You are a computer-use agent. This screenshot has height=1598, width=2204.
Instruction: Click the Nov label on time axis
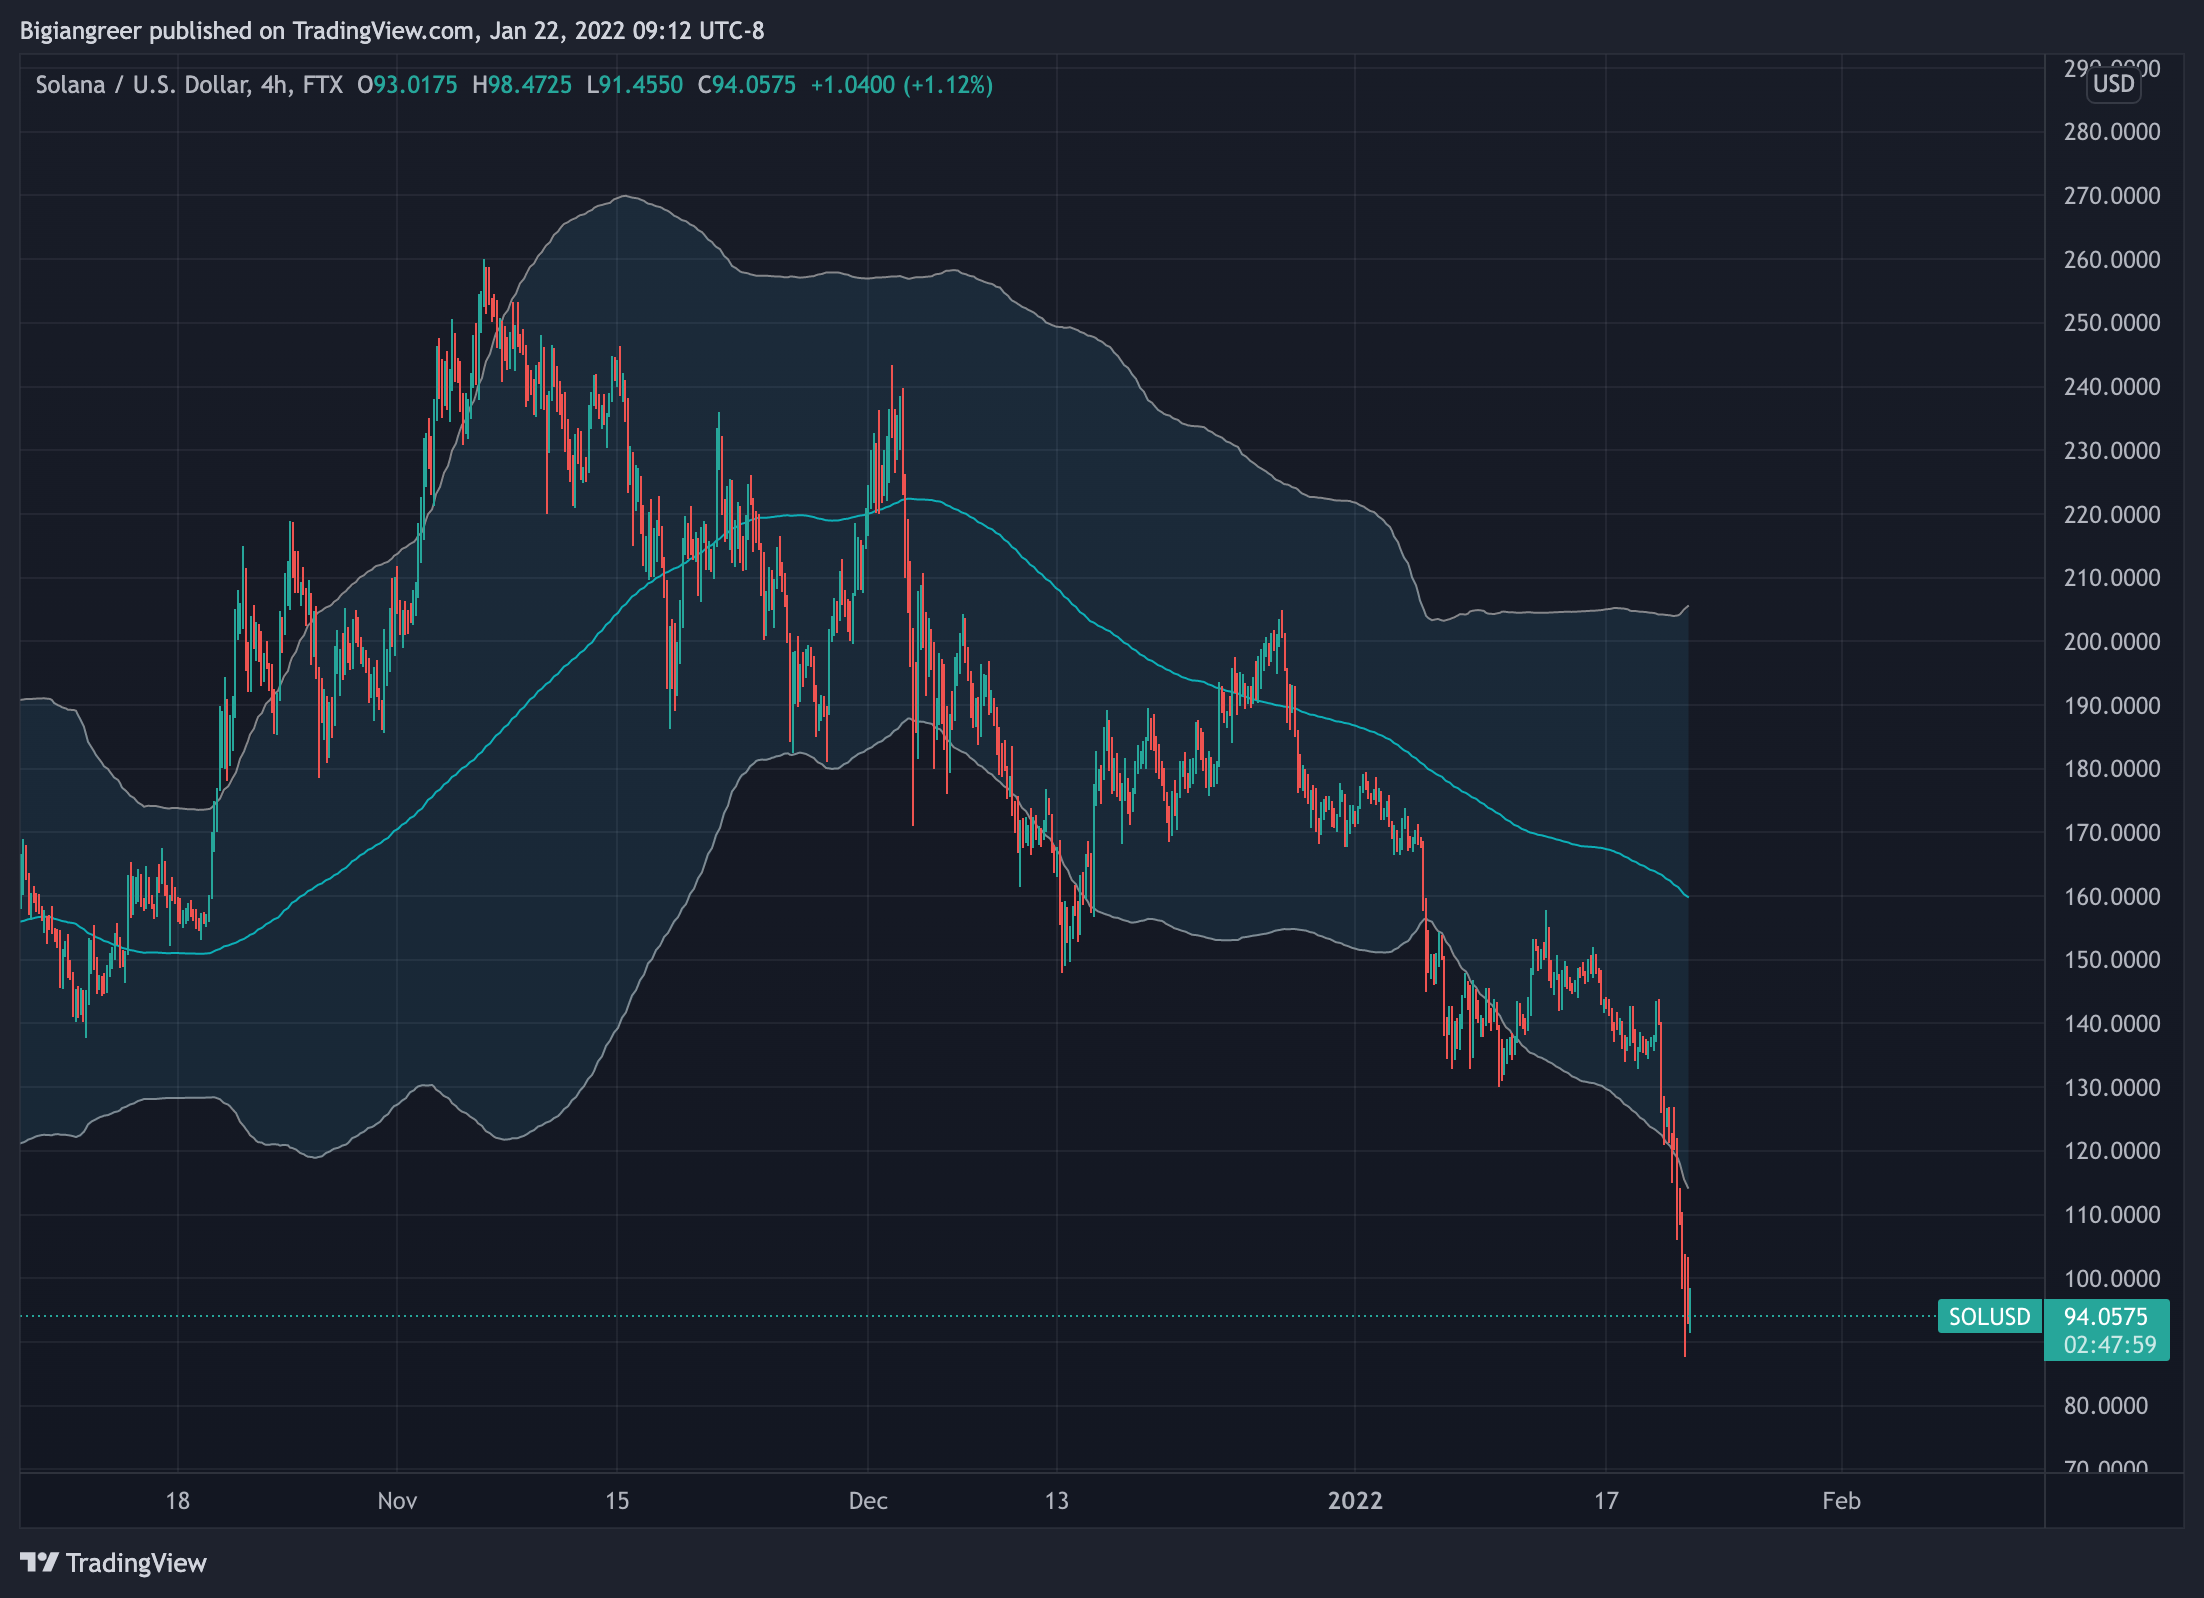[397, 1500]
